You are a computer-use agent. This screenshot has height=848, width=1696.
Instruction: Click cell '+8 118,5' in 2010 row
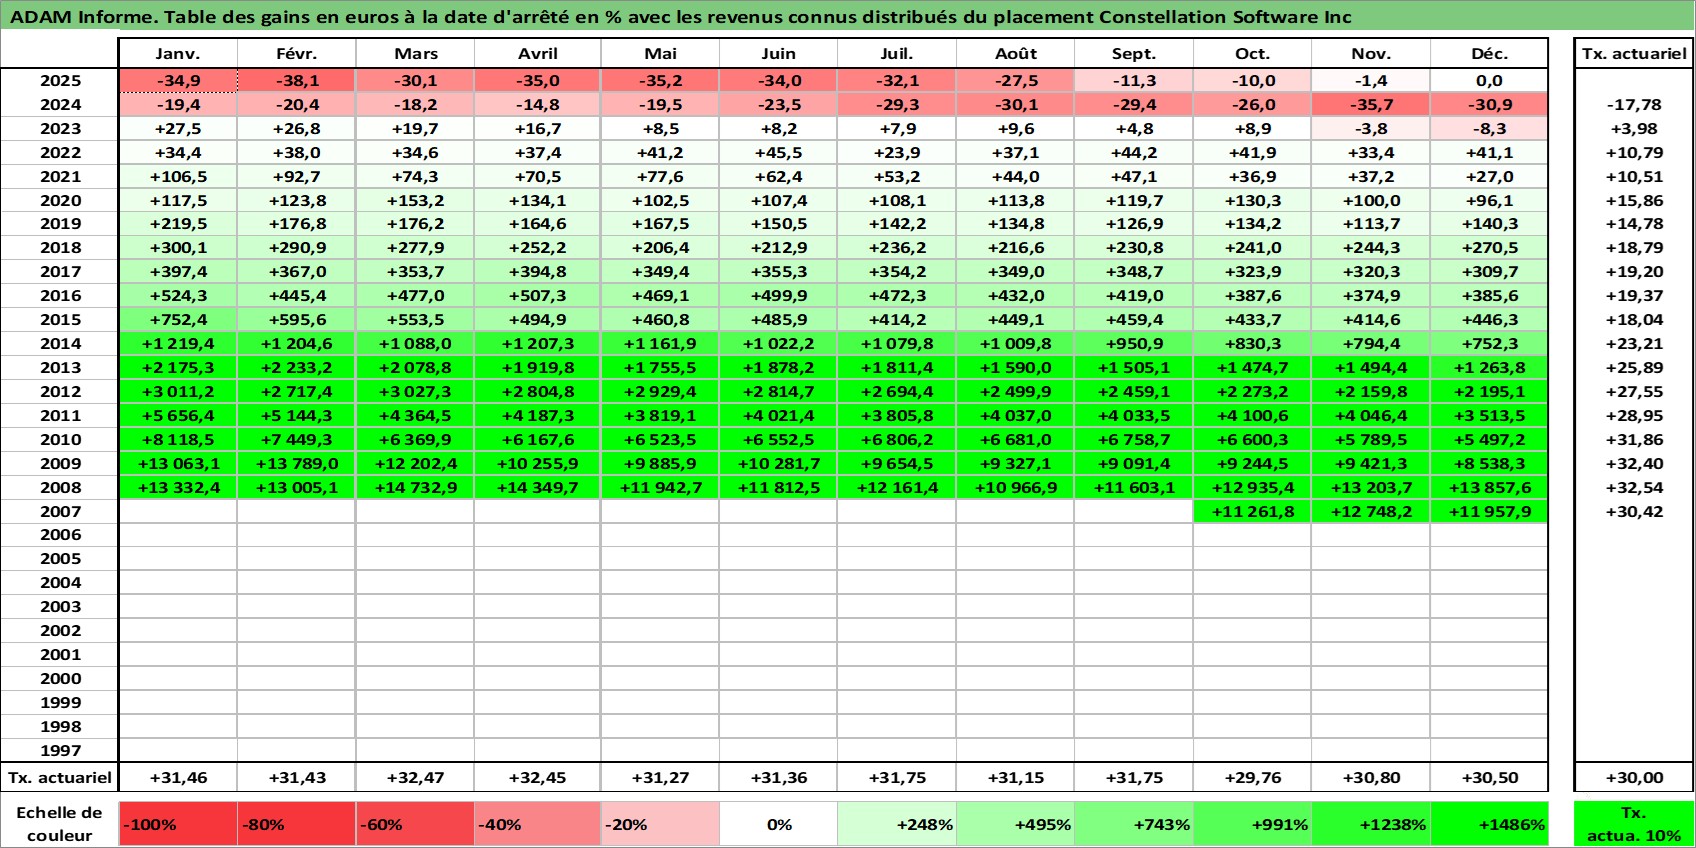178,440
